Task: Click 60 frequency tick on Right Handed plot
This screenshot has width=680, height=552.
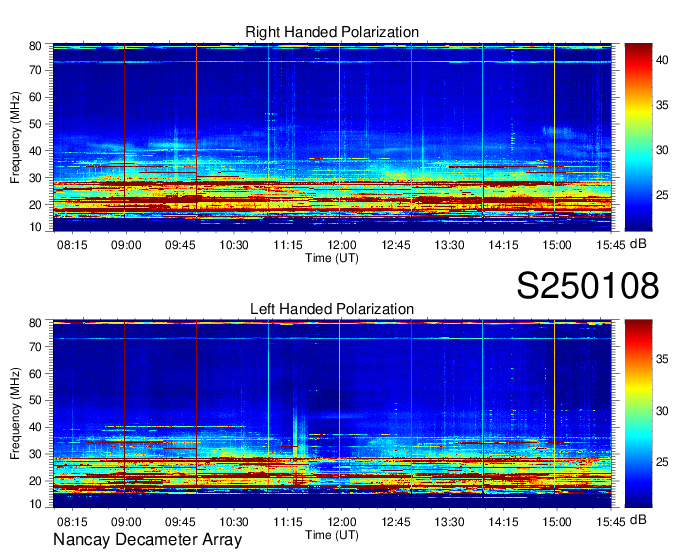Action: point(35,97)
